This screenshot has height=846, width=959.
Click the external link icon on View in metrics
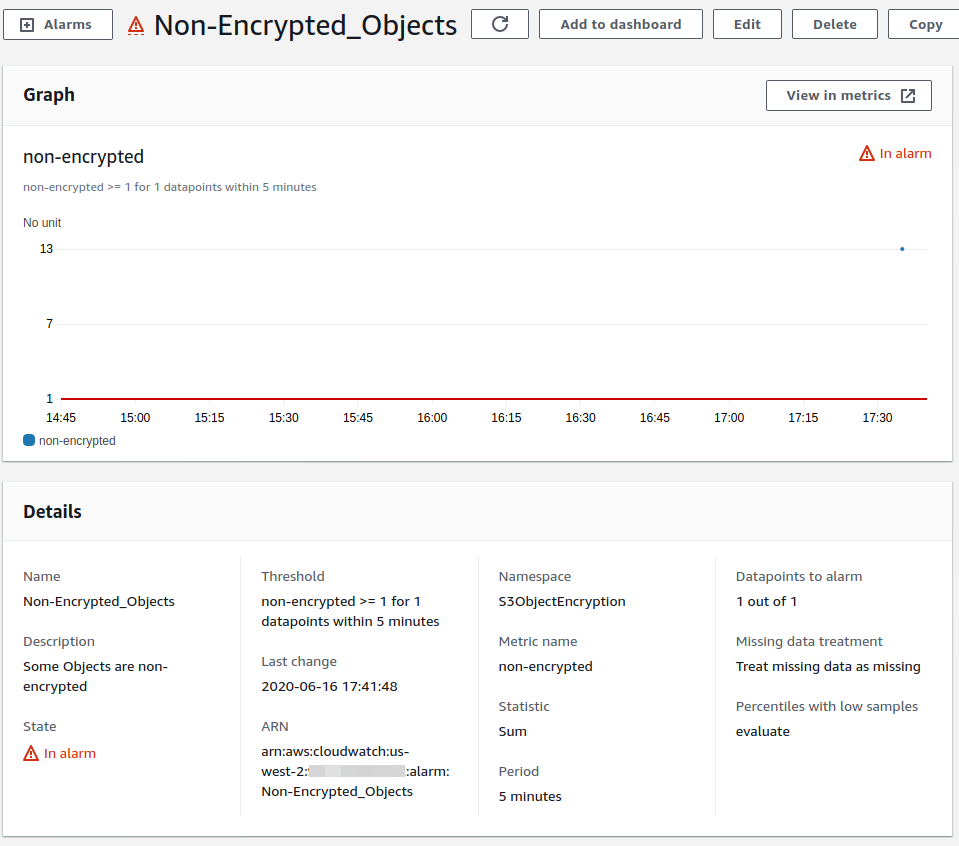pyautogui.click(x=908, y=95)
